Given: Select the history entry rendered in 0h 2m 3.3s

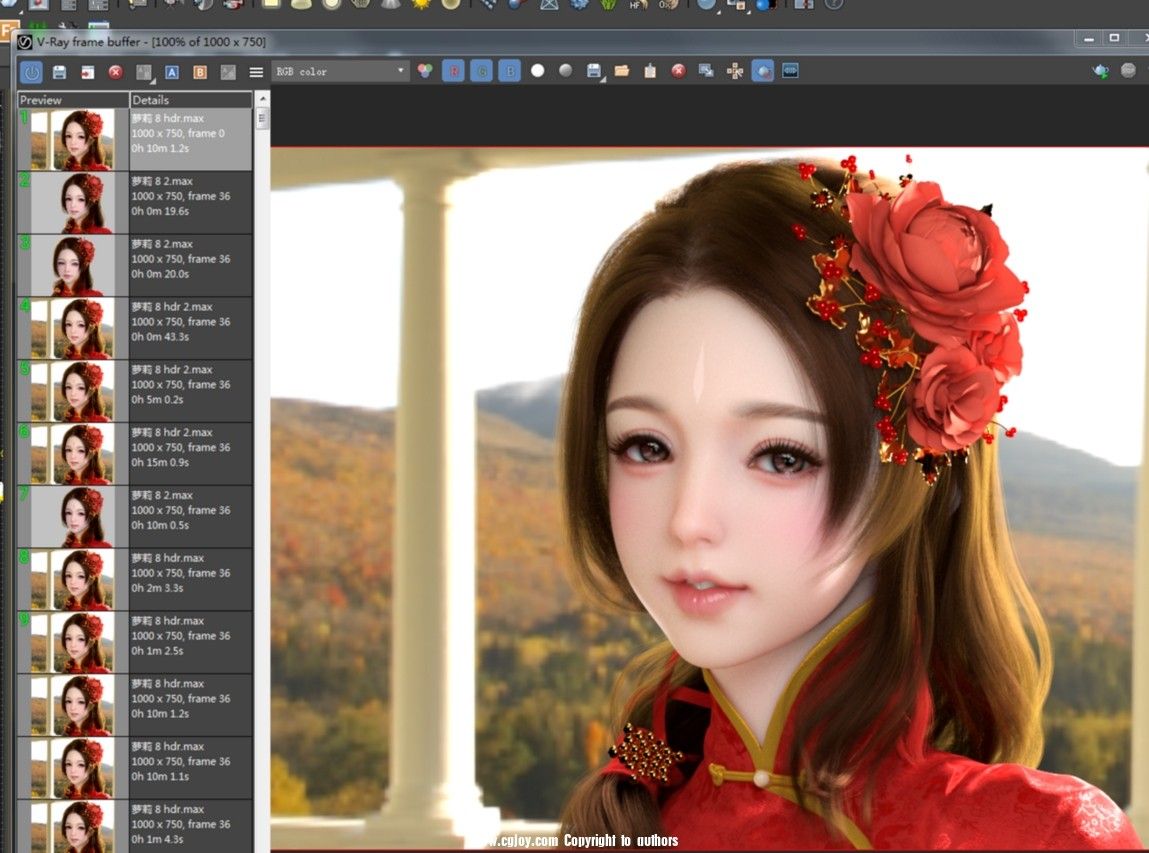Looking at the screenshot, I should (x=135, y=580).
